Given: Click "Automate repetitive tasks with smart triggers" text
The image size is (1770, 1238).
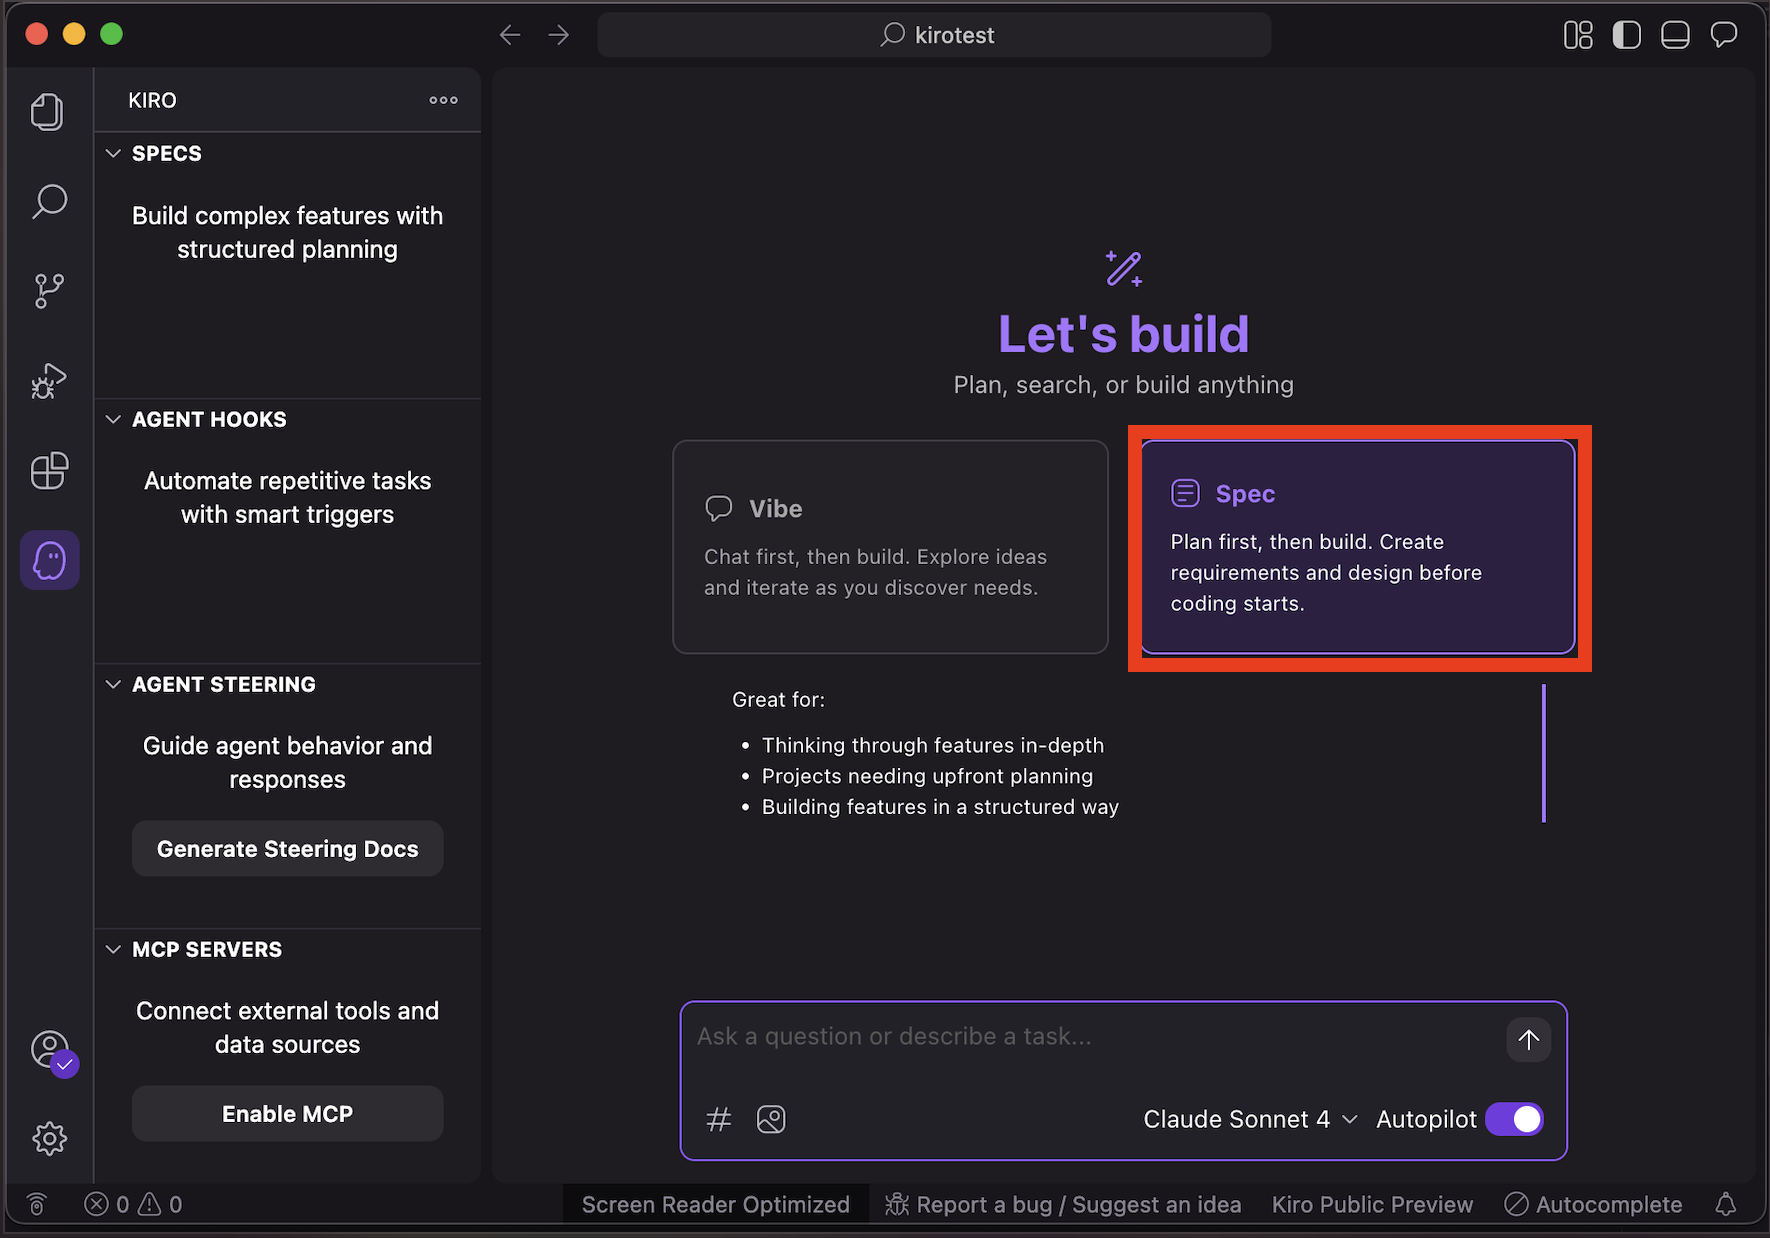Looking at the screenshot, I should click(x=287, y=497).
